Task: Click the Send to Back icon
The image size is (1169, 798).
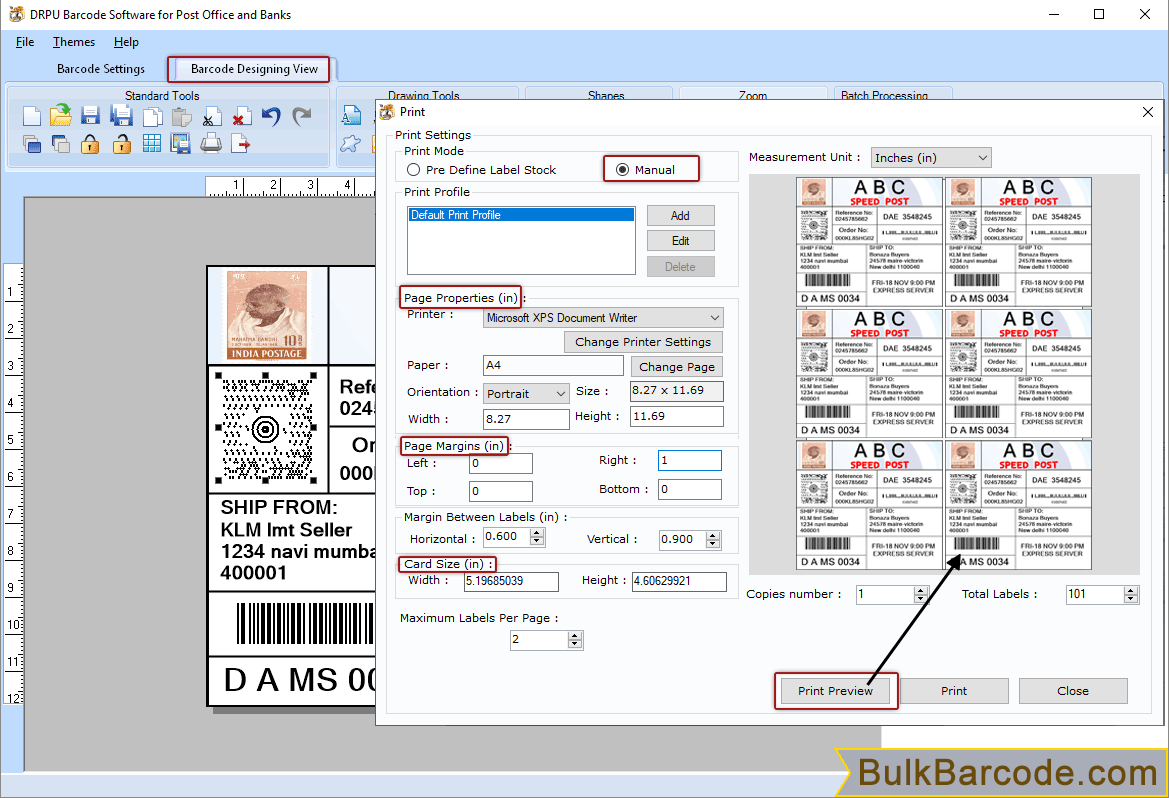Action: point(60,144)
